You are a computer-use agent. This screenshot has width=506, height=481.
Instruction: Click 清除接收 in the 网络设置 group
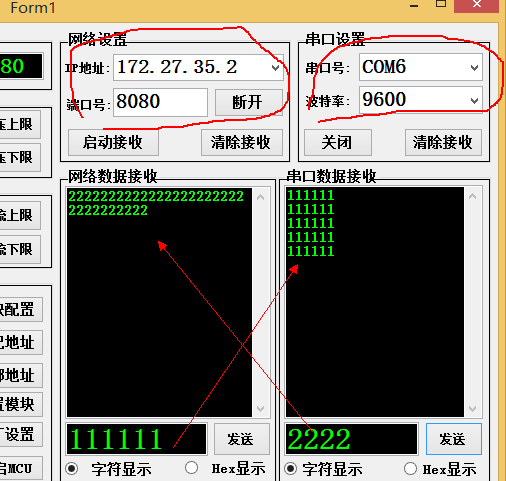coord(241,143)
